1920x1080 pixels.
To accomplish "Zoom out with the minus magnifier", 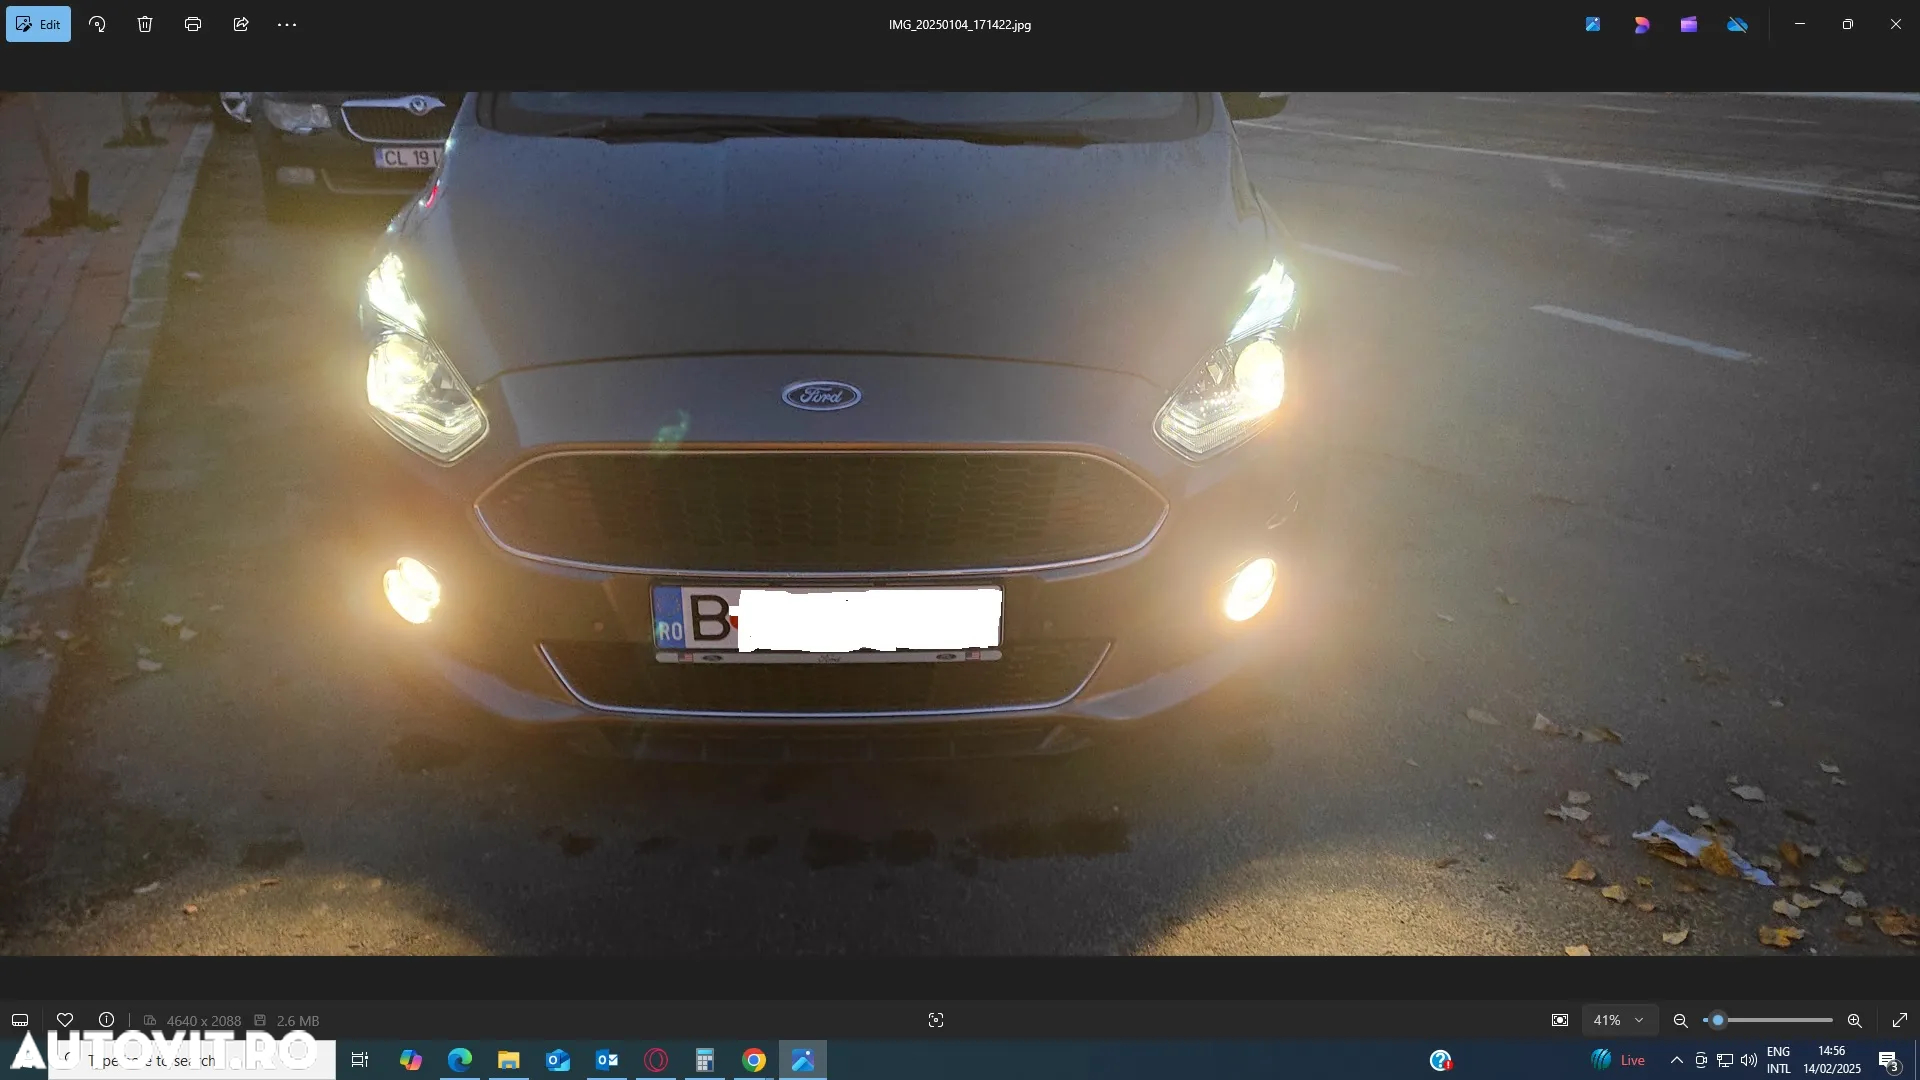I will point(1681,1020).
